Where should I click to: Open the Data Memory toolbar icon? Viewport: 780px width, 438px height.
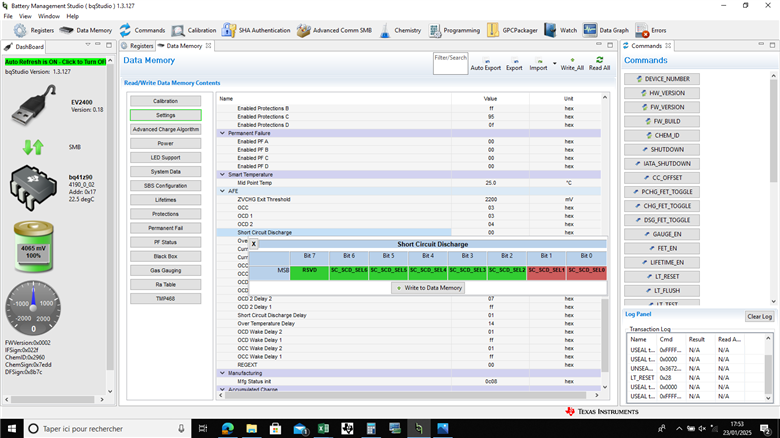coord(66,30)
